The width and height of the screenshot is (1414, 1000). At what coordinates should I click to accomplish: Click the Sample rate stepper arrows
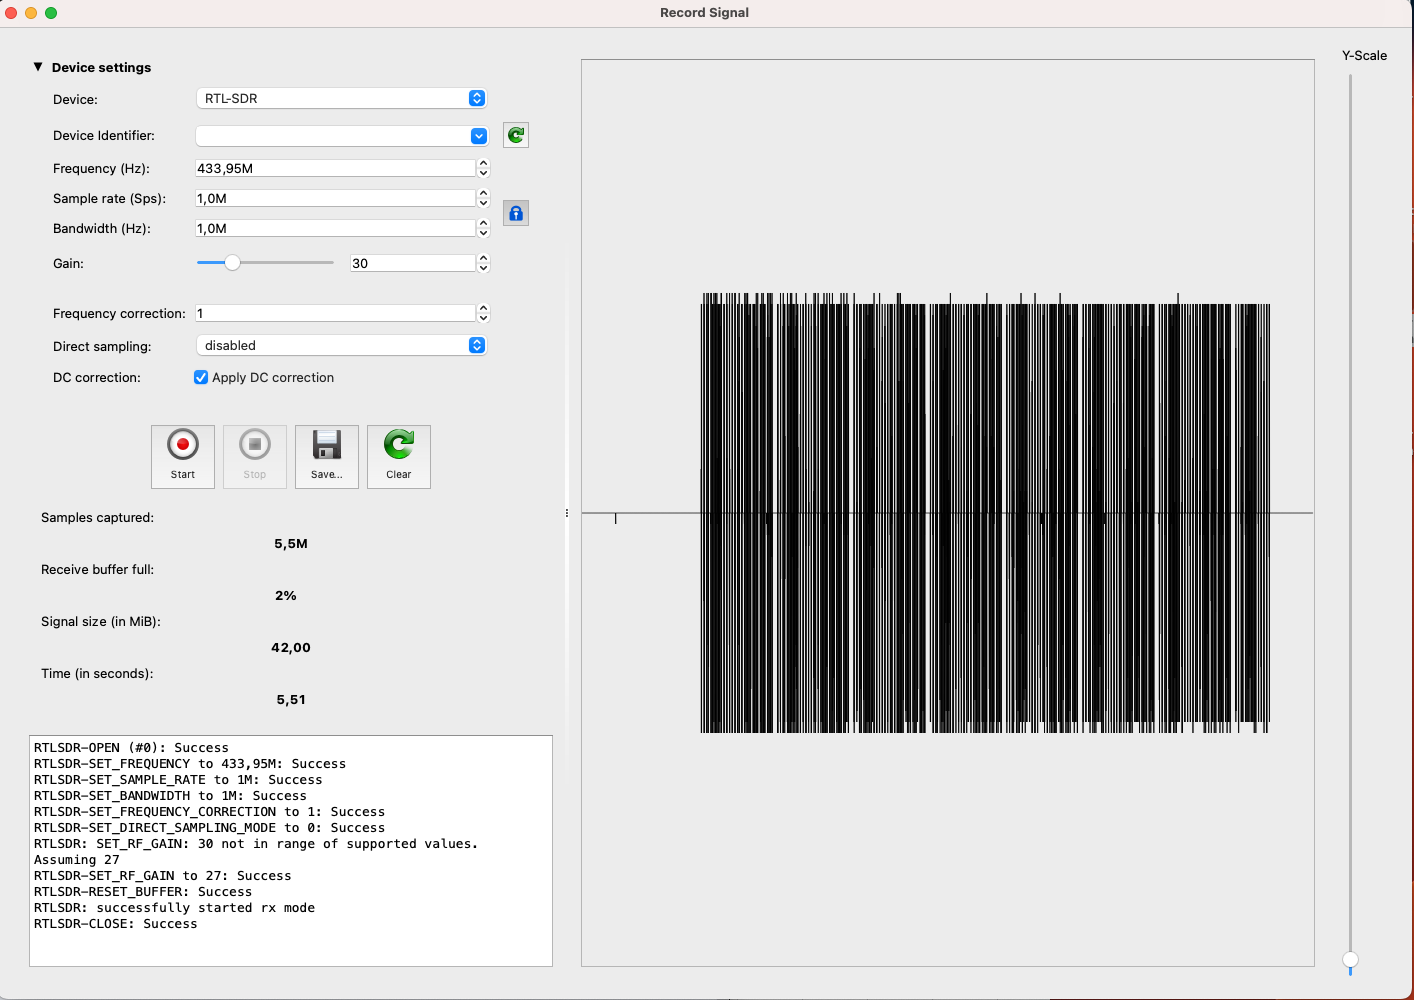(484, 198)
